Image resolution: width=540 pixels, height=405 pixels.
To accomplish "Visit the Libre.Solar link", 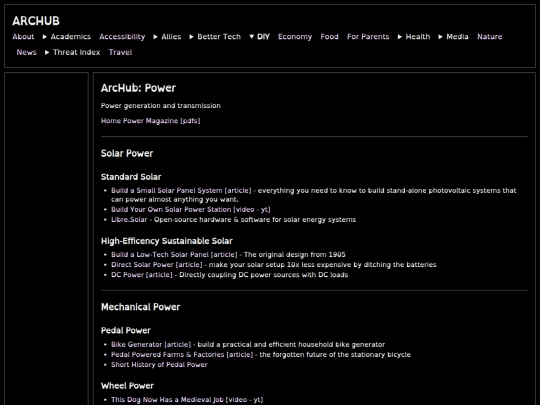I will tap(129, 220).
